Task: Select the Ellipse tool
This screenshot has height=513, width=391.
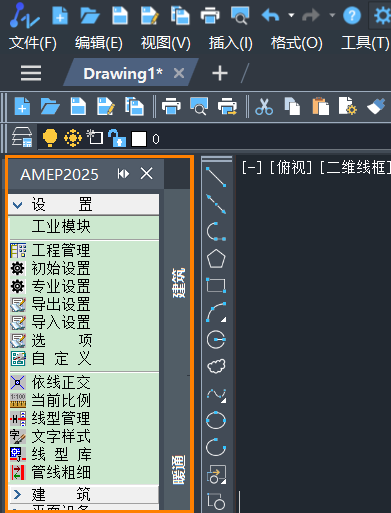Action: tap(216, 420)
